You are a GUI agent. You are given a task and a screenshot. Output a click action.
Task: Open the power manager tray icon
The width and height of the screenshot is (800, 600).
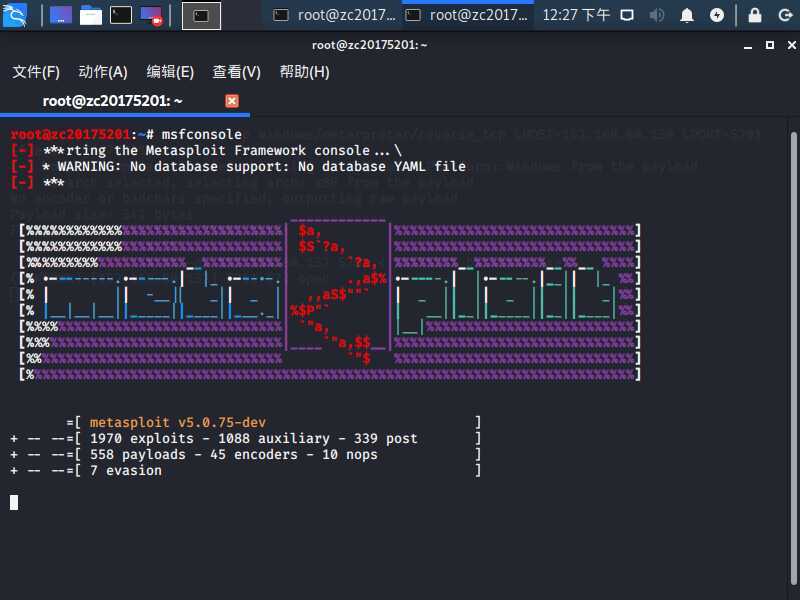(x=717, y=15)
